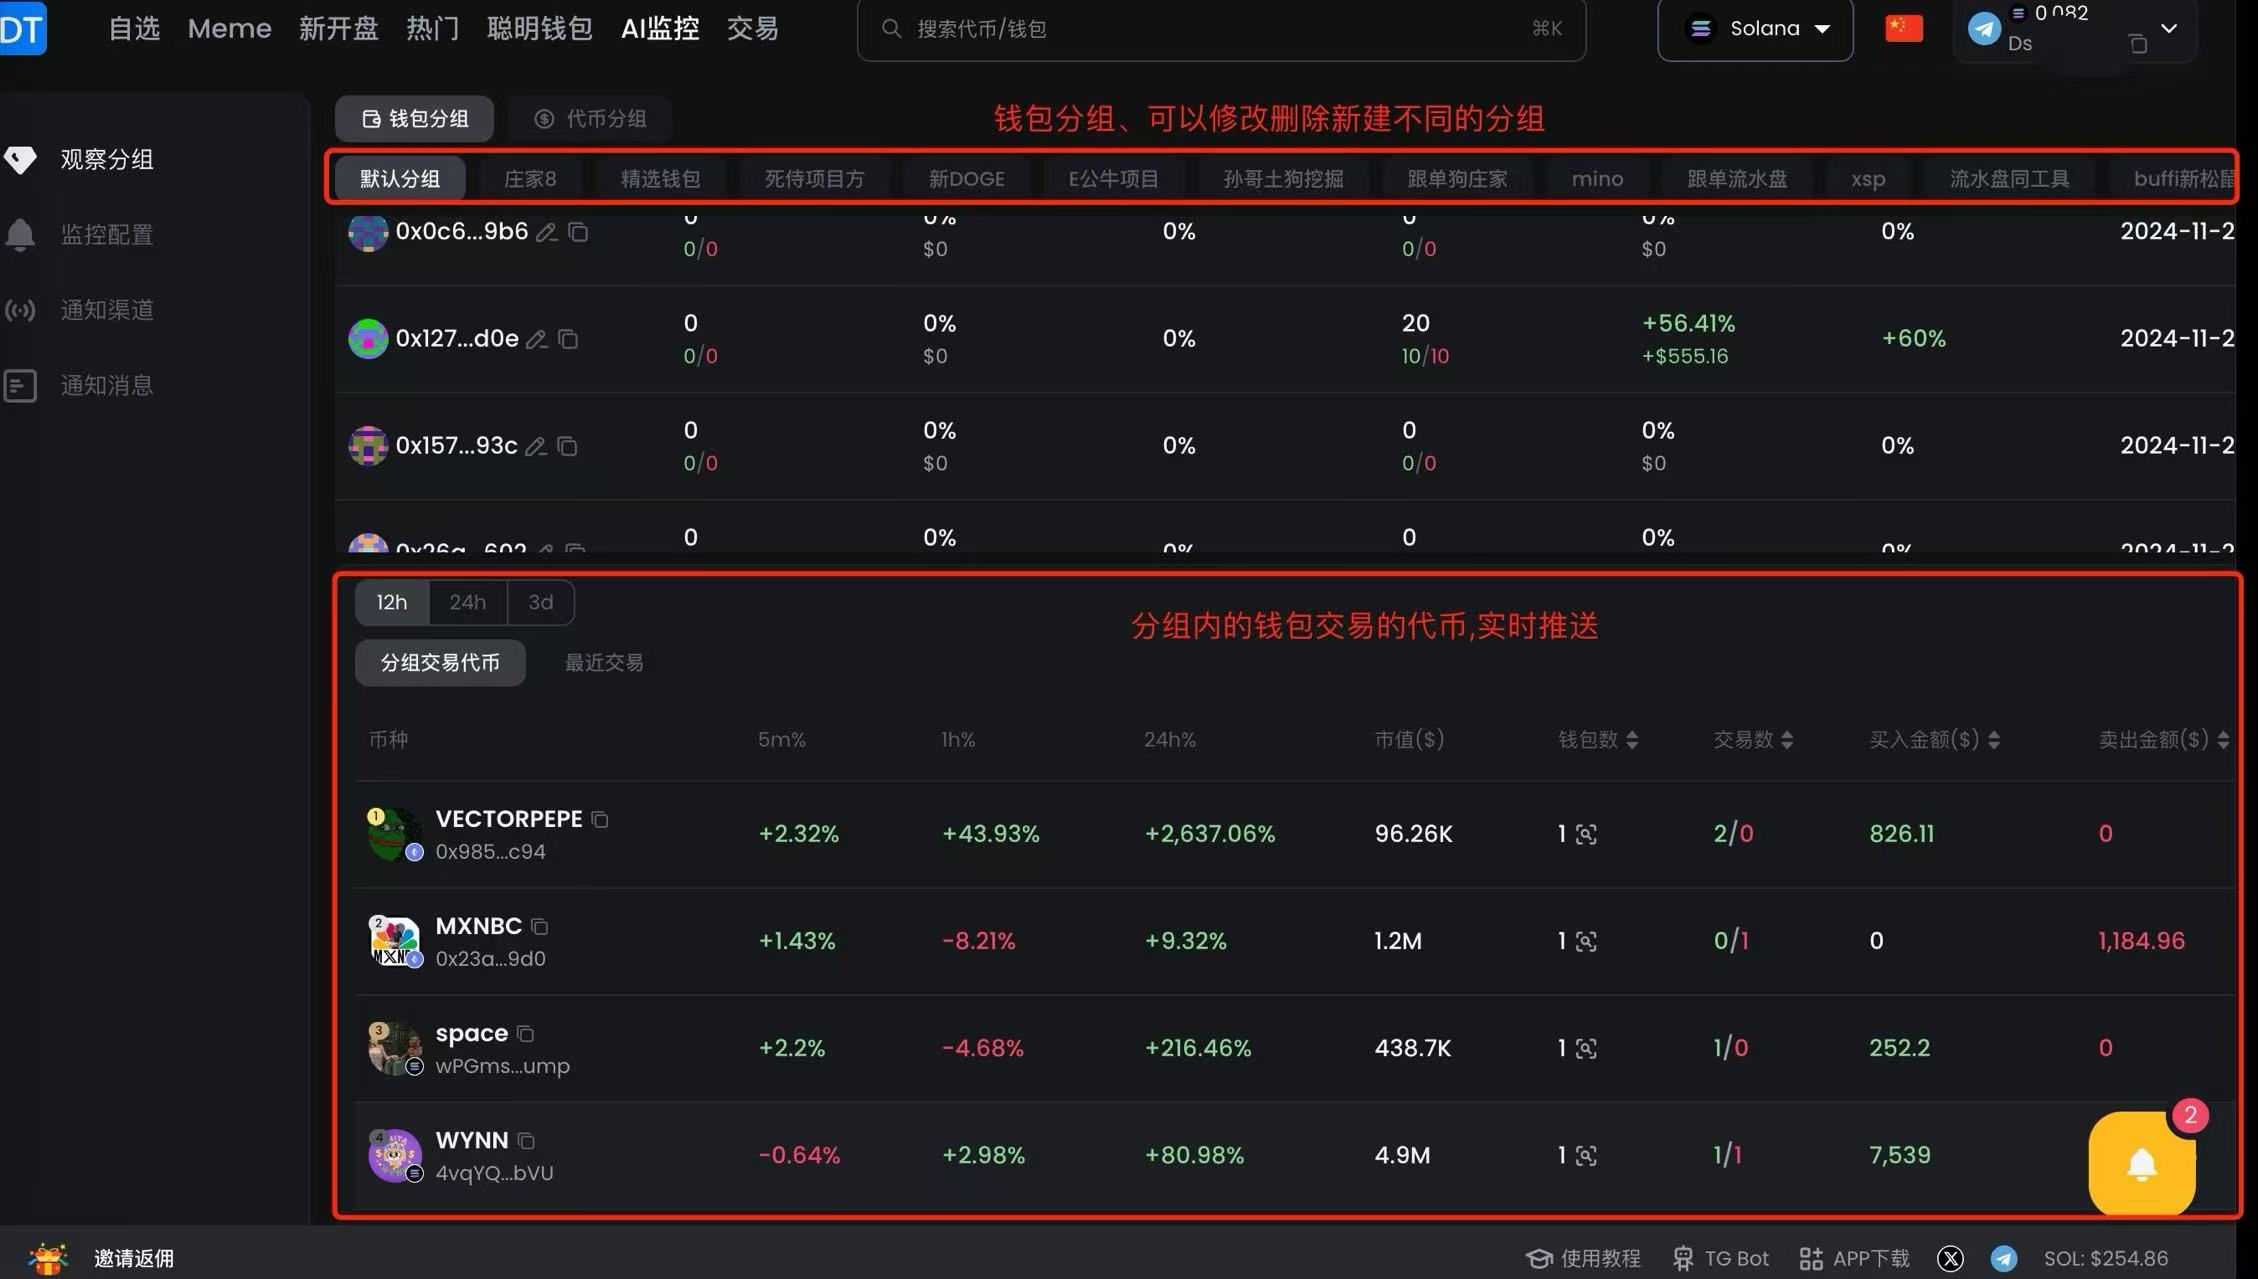Open the Solana chain dropdown
The width and height of the screenshot is (2258, 1279).
(x=1755, y=29)
